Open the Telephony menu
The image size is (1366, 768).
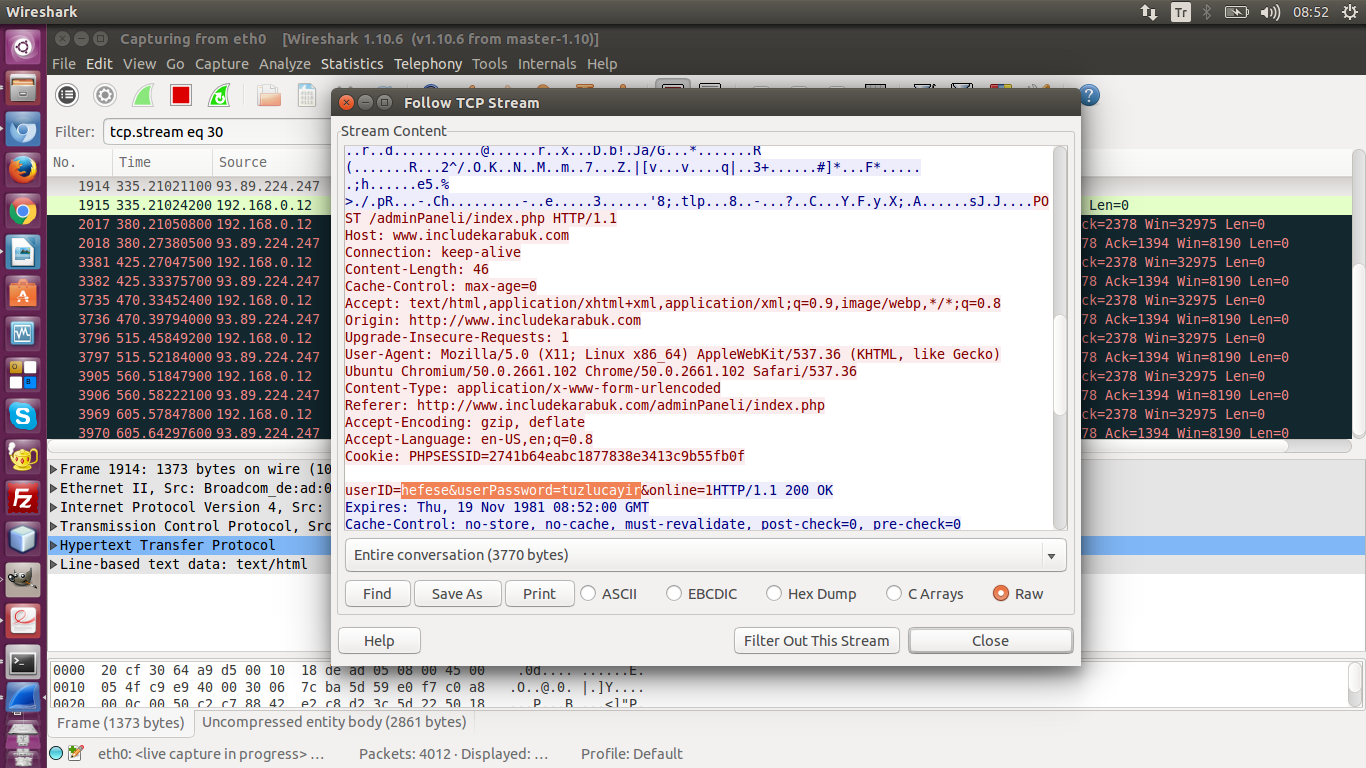(x=428, y=63)
